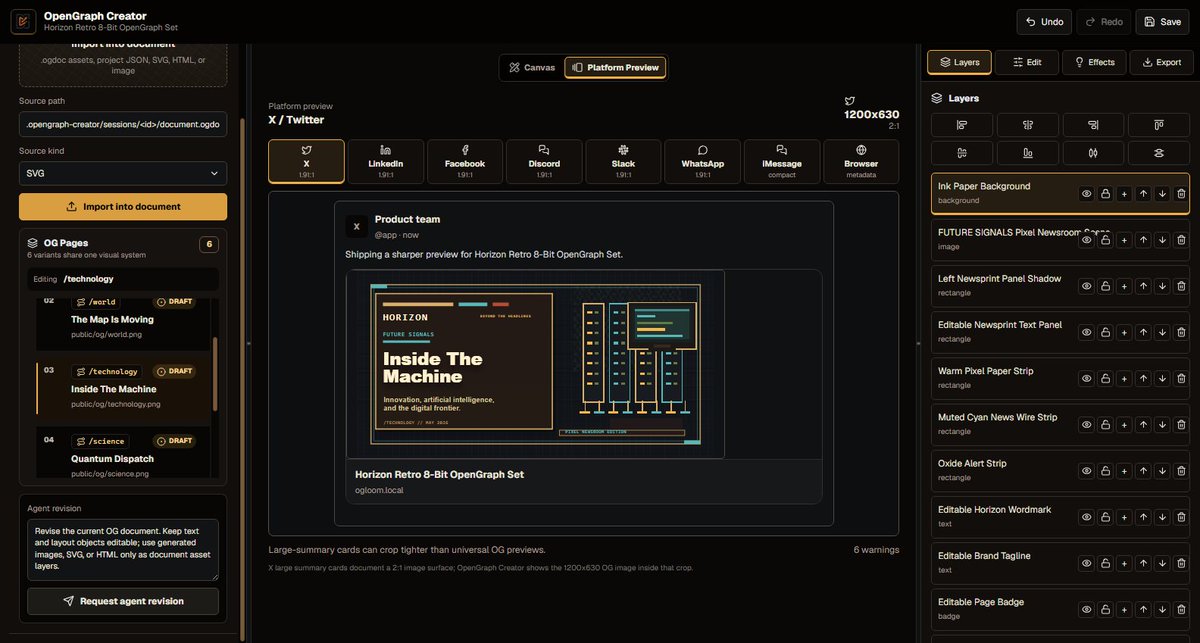
Task: Open the Edit panel tab
Action: click(x=1027, y=62)
